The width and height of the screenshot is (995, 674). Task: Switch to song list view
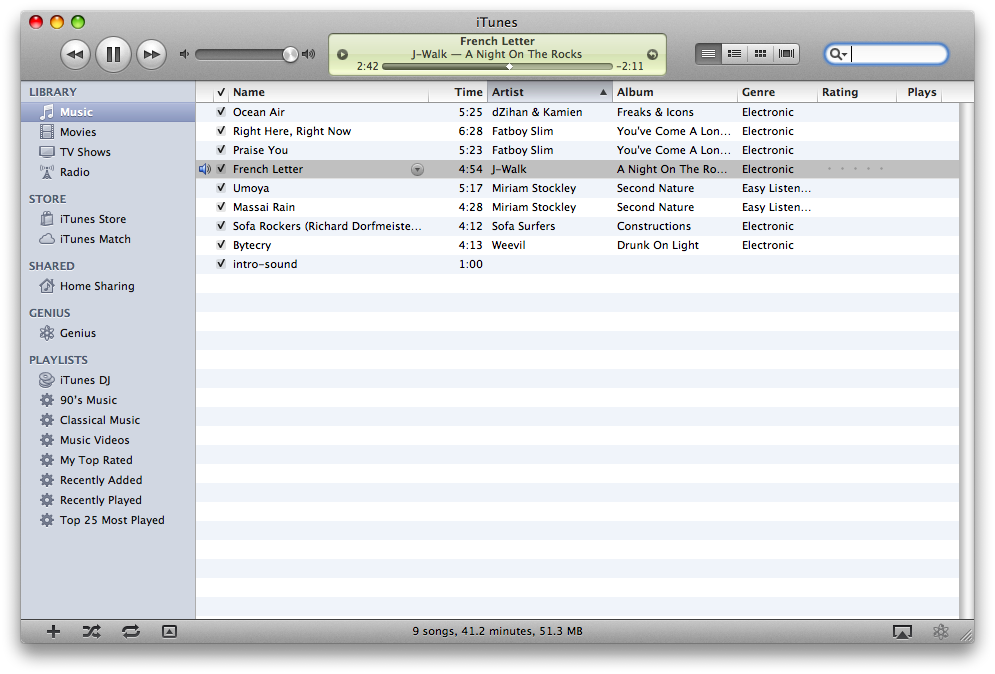point(708,54)
